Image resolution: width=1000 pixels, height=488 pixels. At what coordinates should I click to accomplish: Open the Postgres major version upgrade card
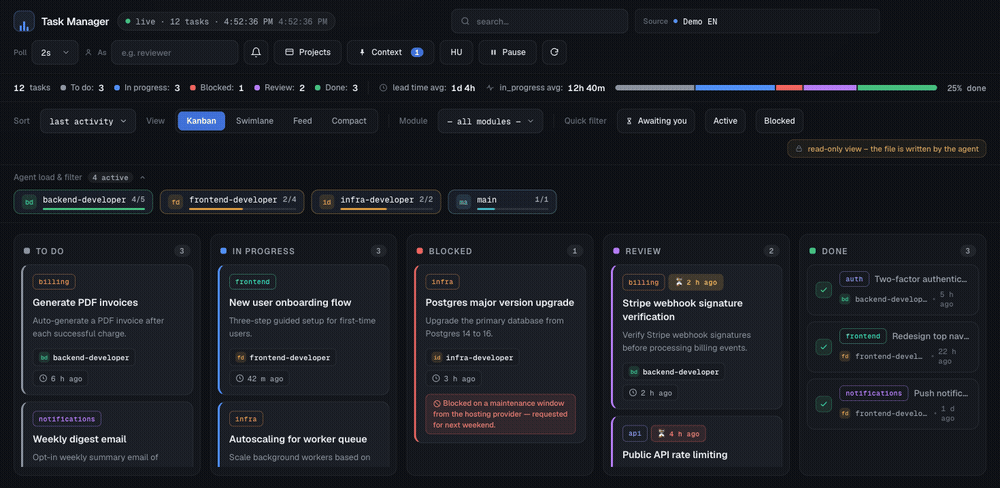point(500,353)
